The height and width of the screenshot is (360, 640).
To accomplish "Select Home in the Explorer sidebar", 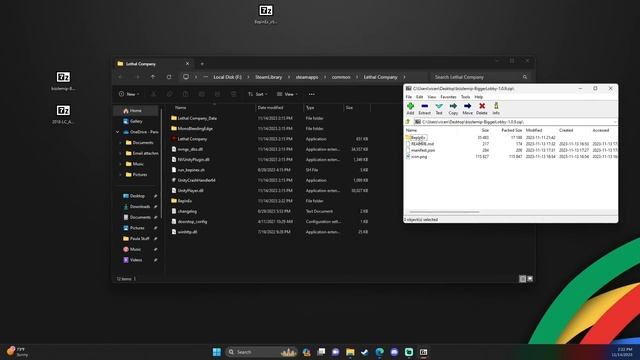I will [x=136, y=111].
